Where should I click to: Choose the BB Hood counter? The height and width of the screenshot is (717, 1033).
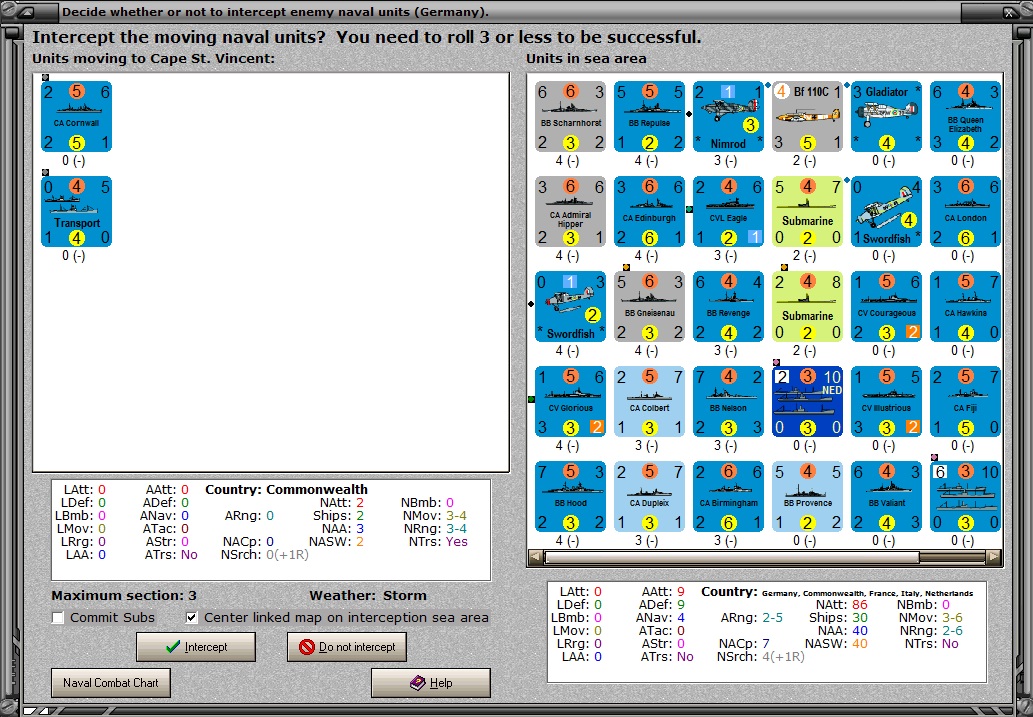tap(571, 496)
